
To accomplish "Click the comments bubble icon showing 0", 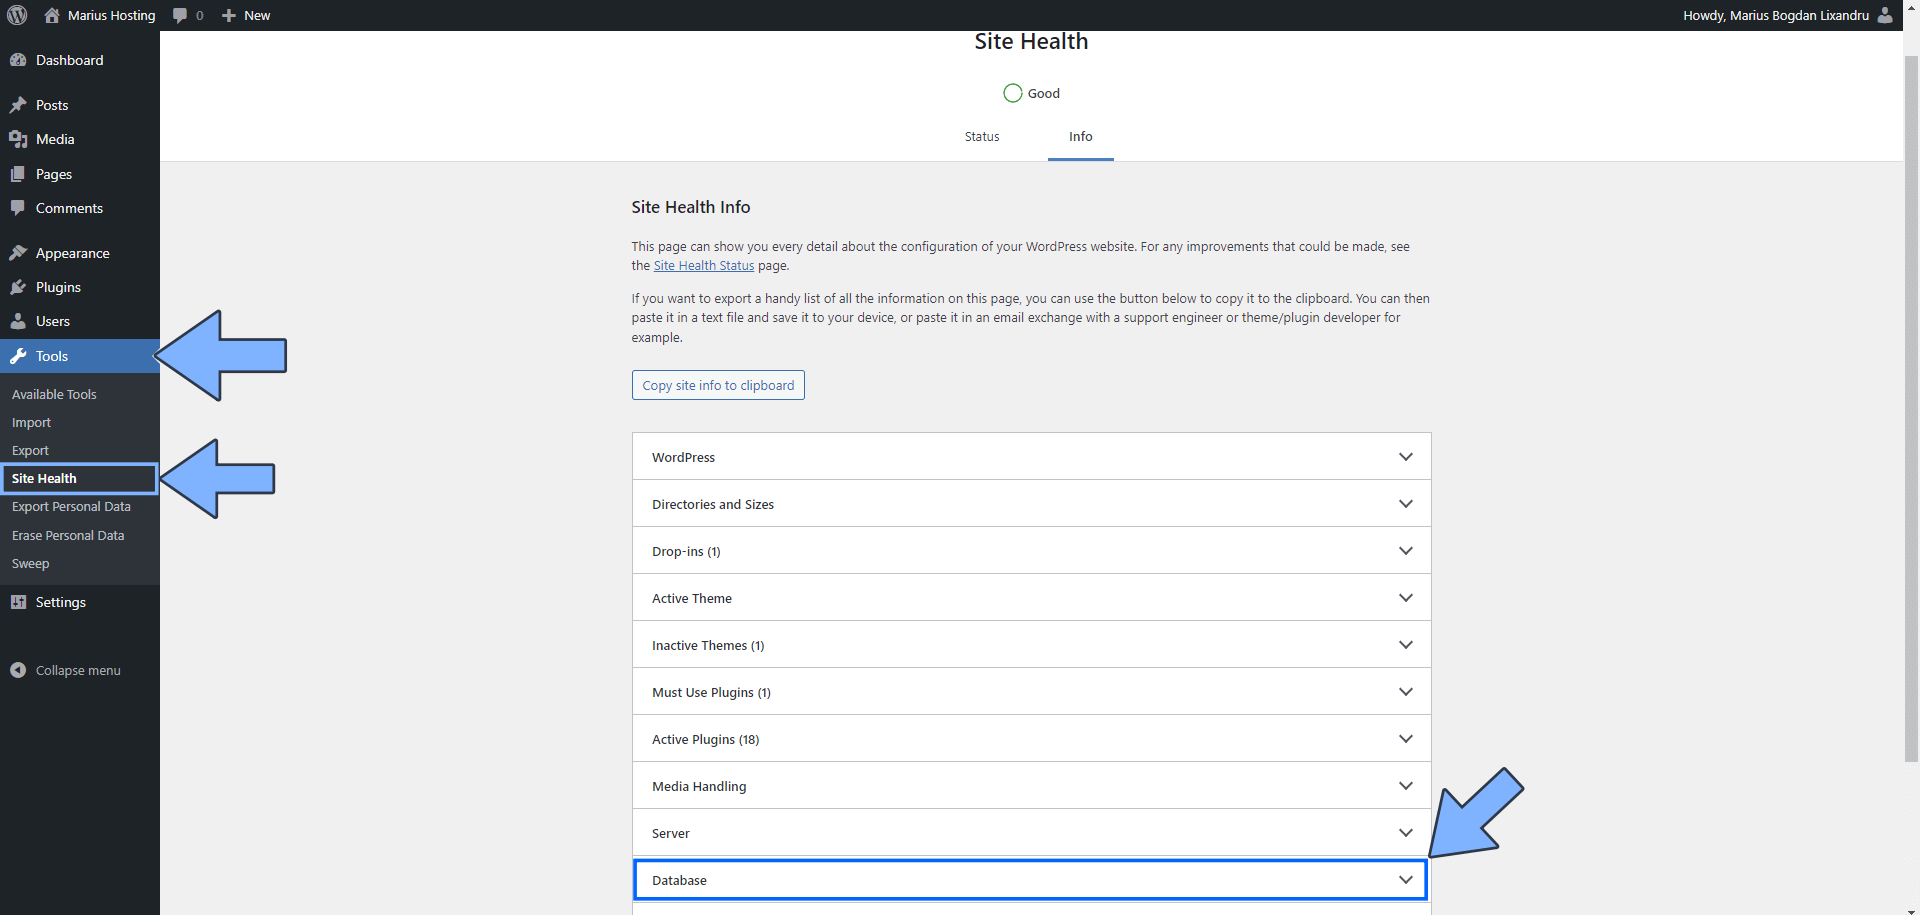I will coord(181,15).
